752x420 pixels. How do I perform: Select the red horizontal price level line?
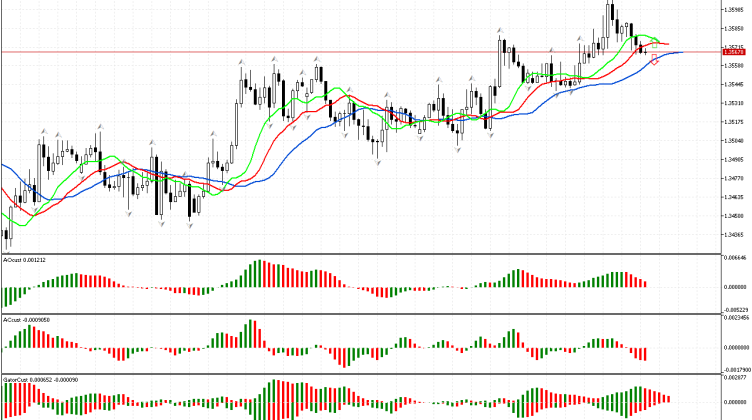point(300,51)
